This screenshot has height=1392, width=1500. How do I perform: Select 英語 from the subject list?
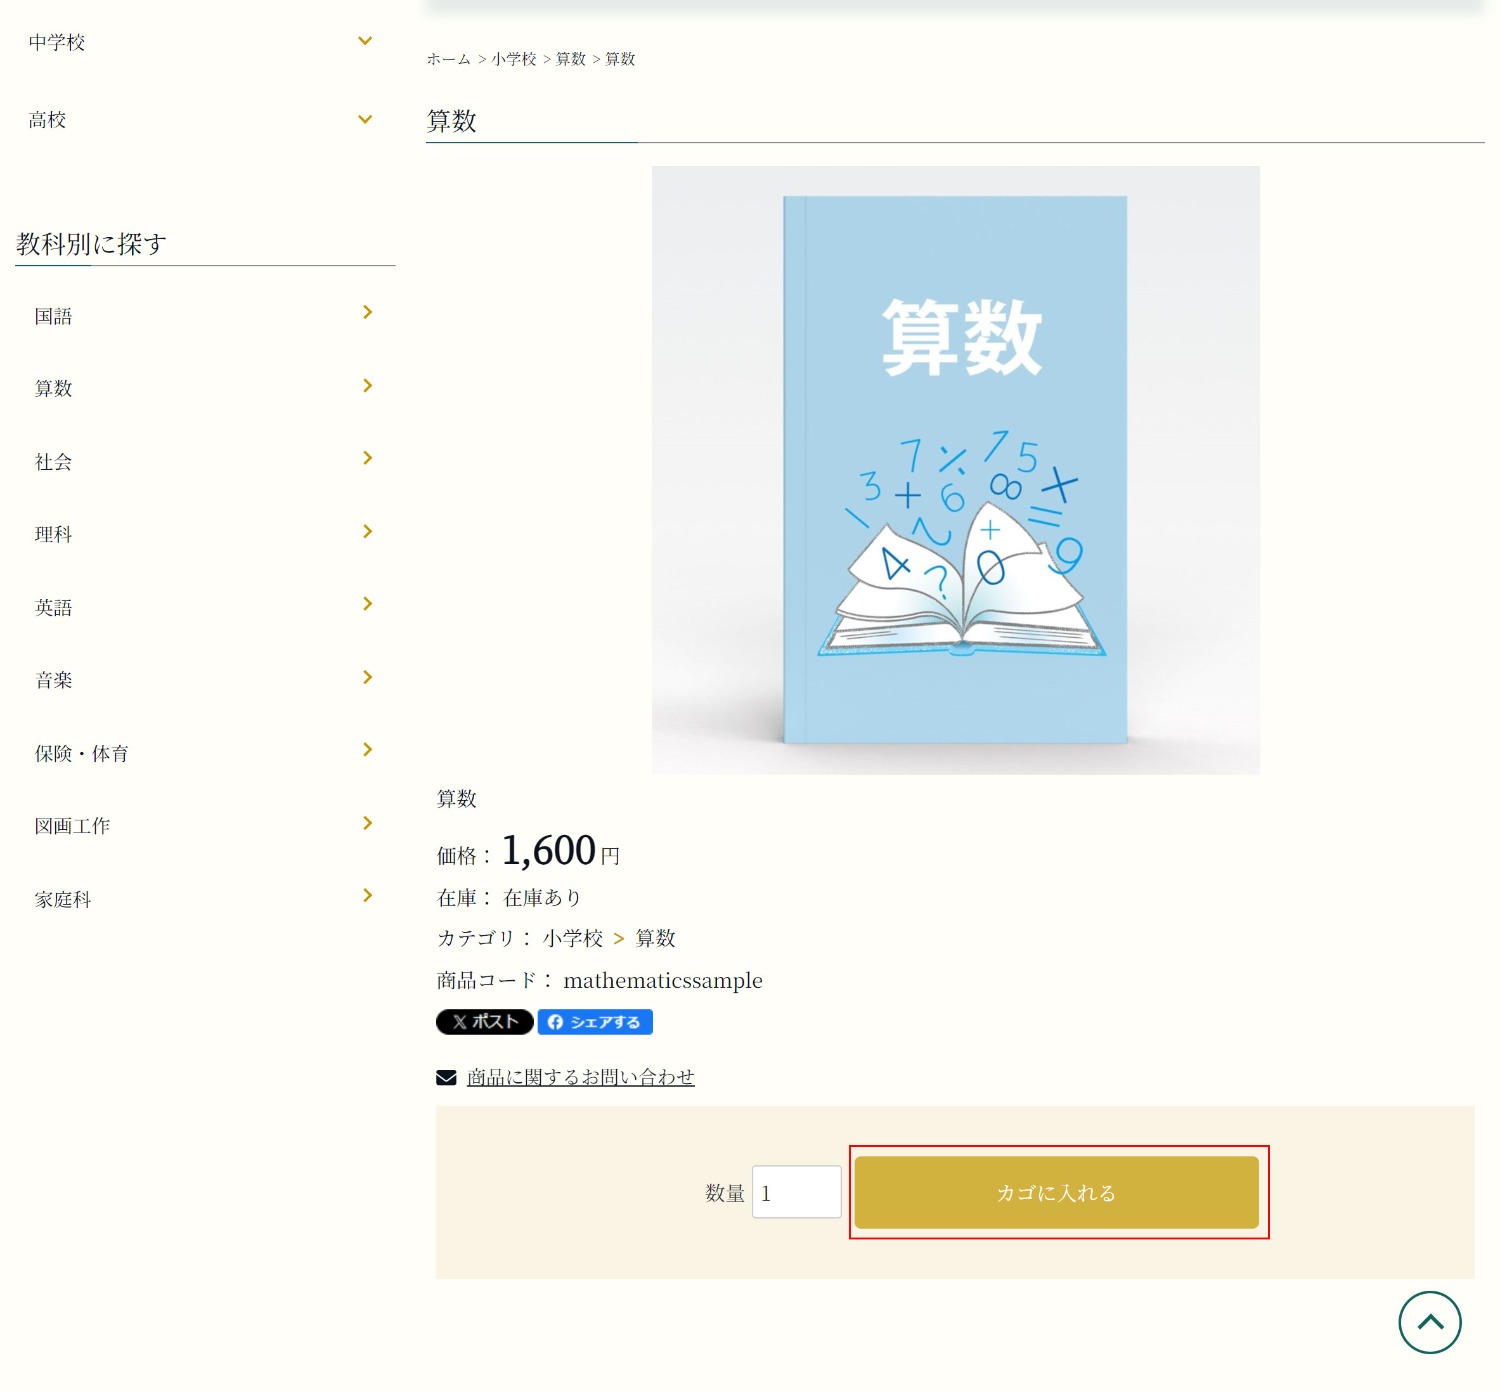tap(54, 607)
